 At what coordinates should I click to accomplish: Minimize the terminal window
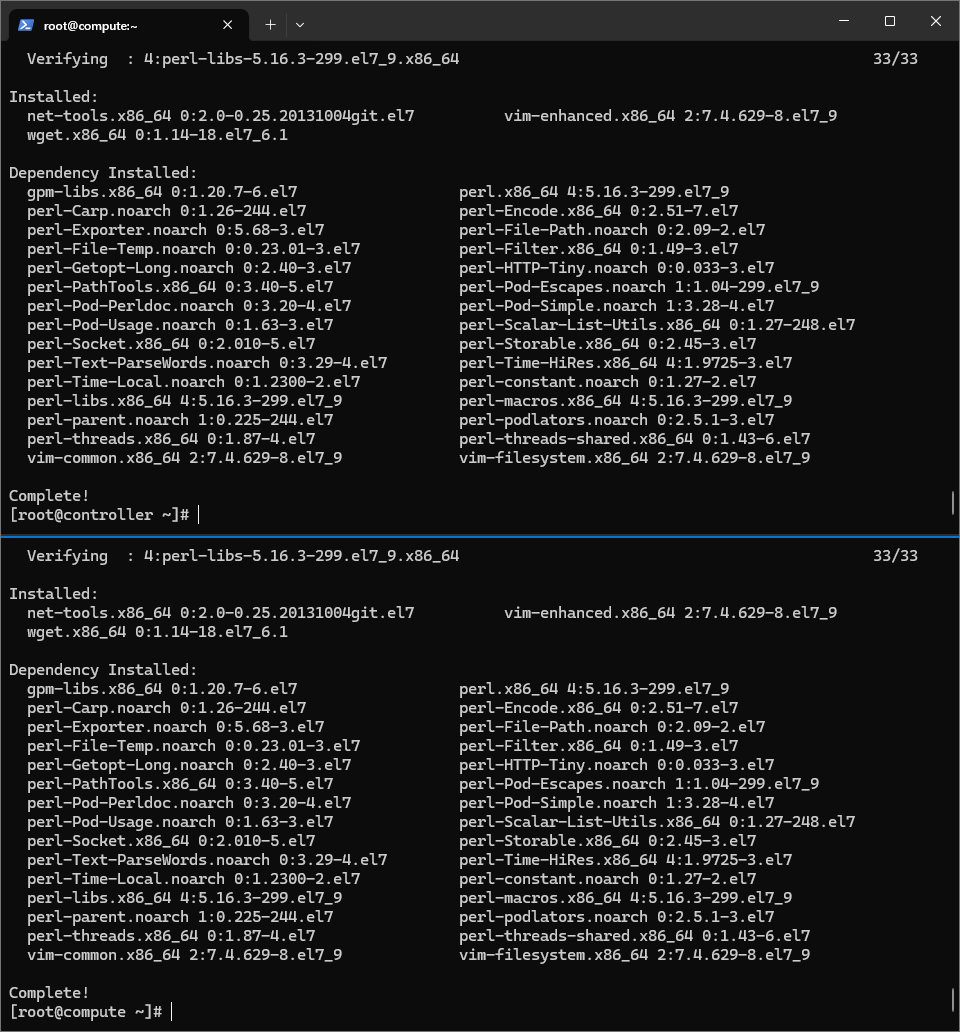click(x=844, y=21)
